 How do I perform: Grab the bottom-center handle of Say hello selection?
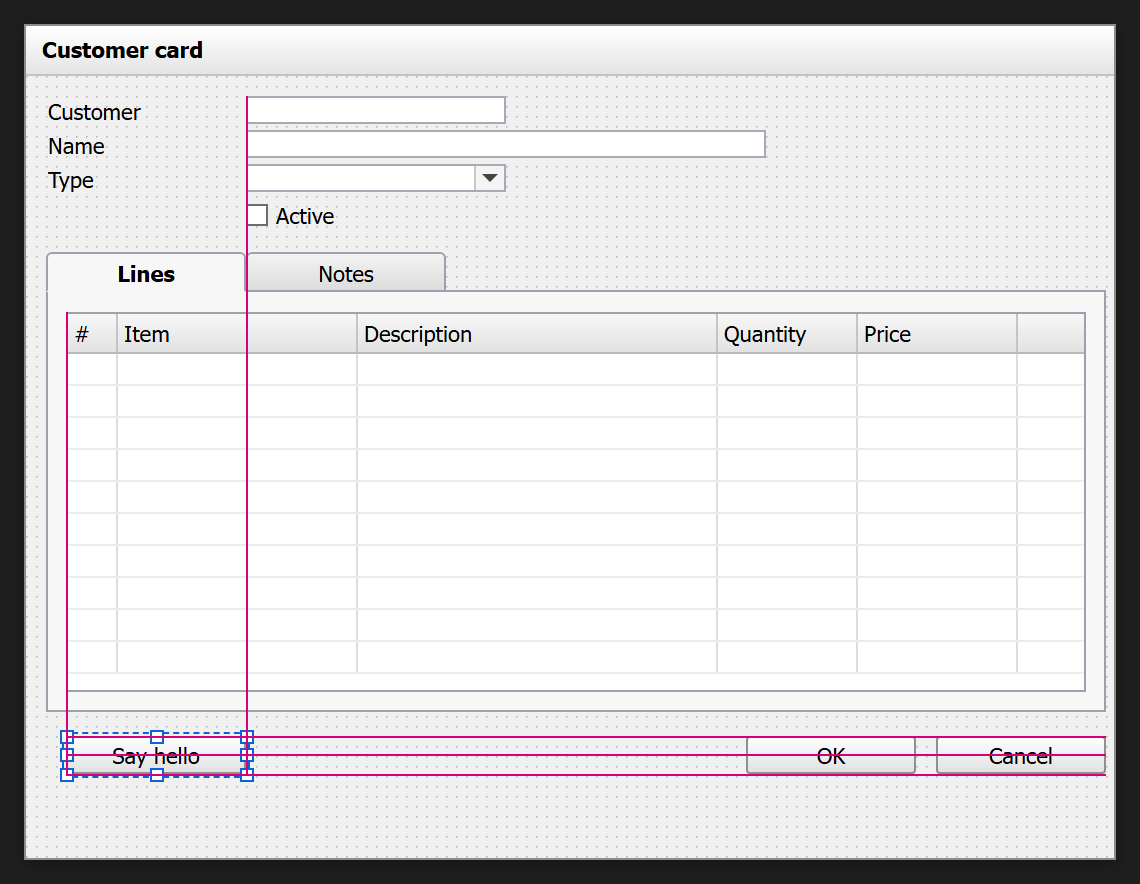(x=157, y=775)
